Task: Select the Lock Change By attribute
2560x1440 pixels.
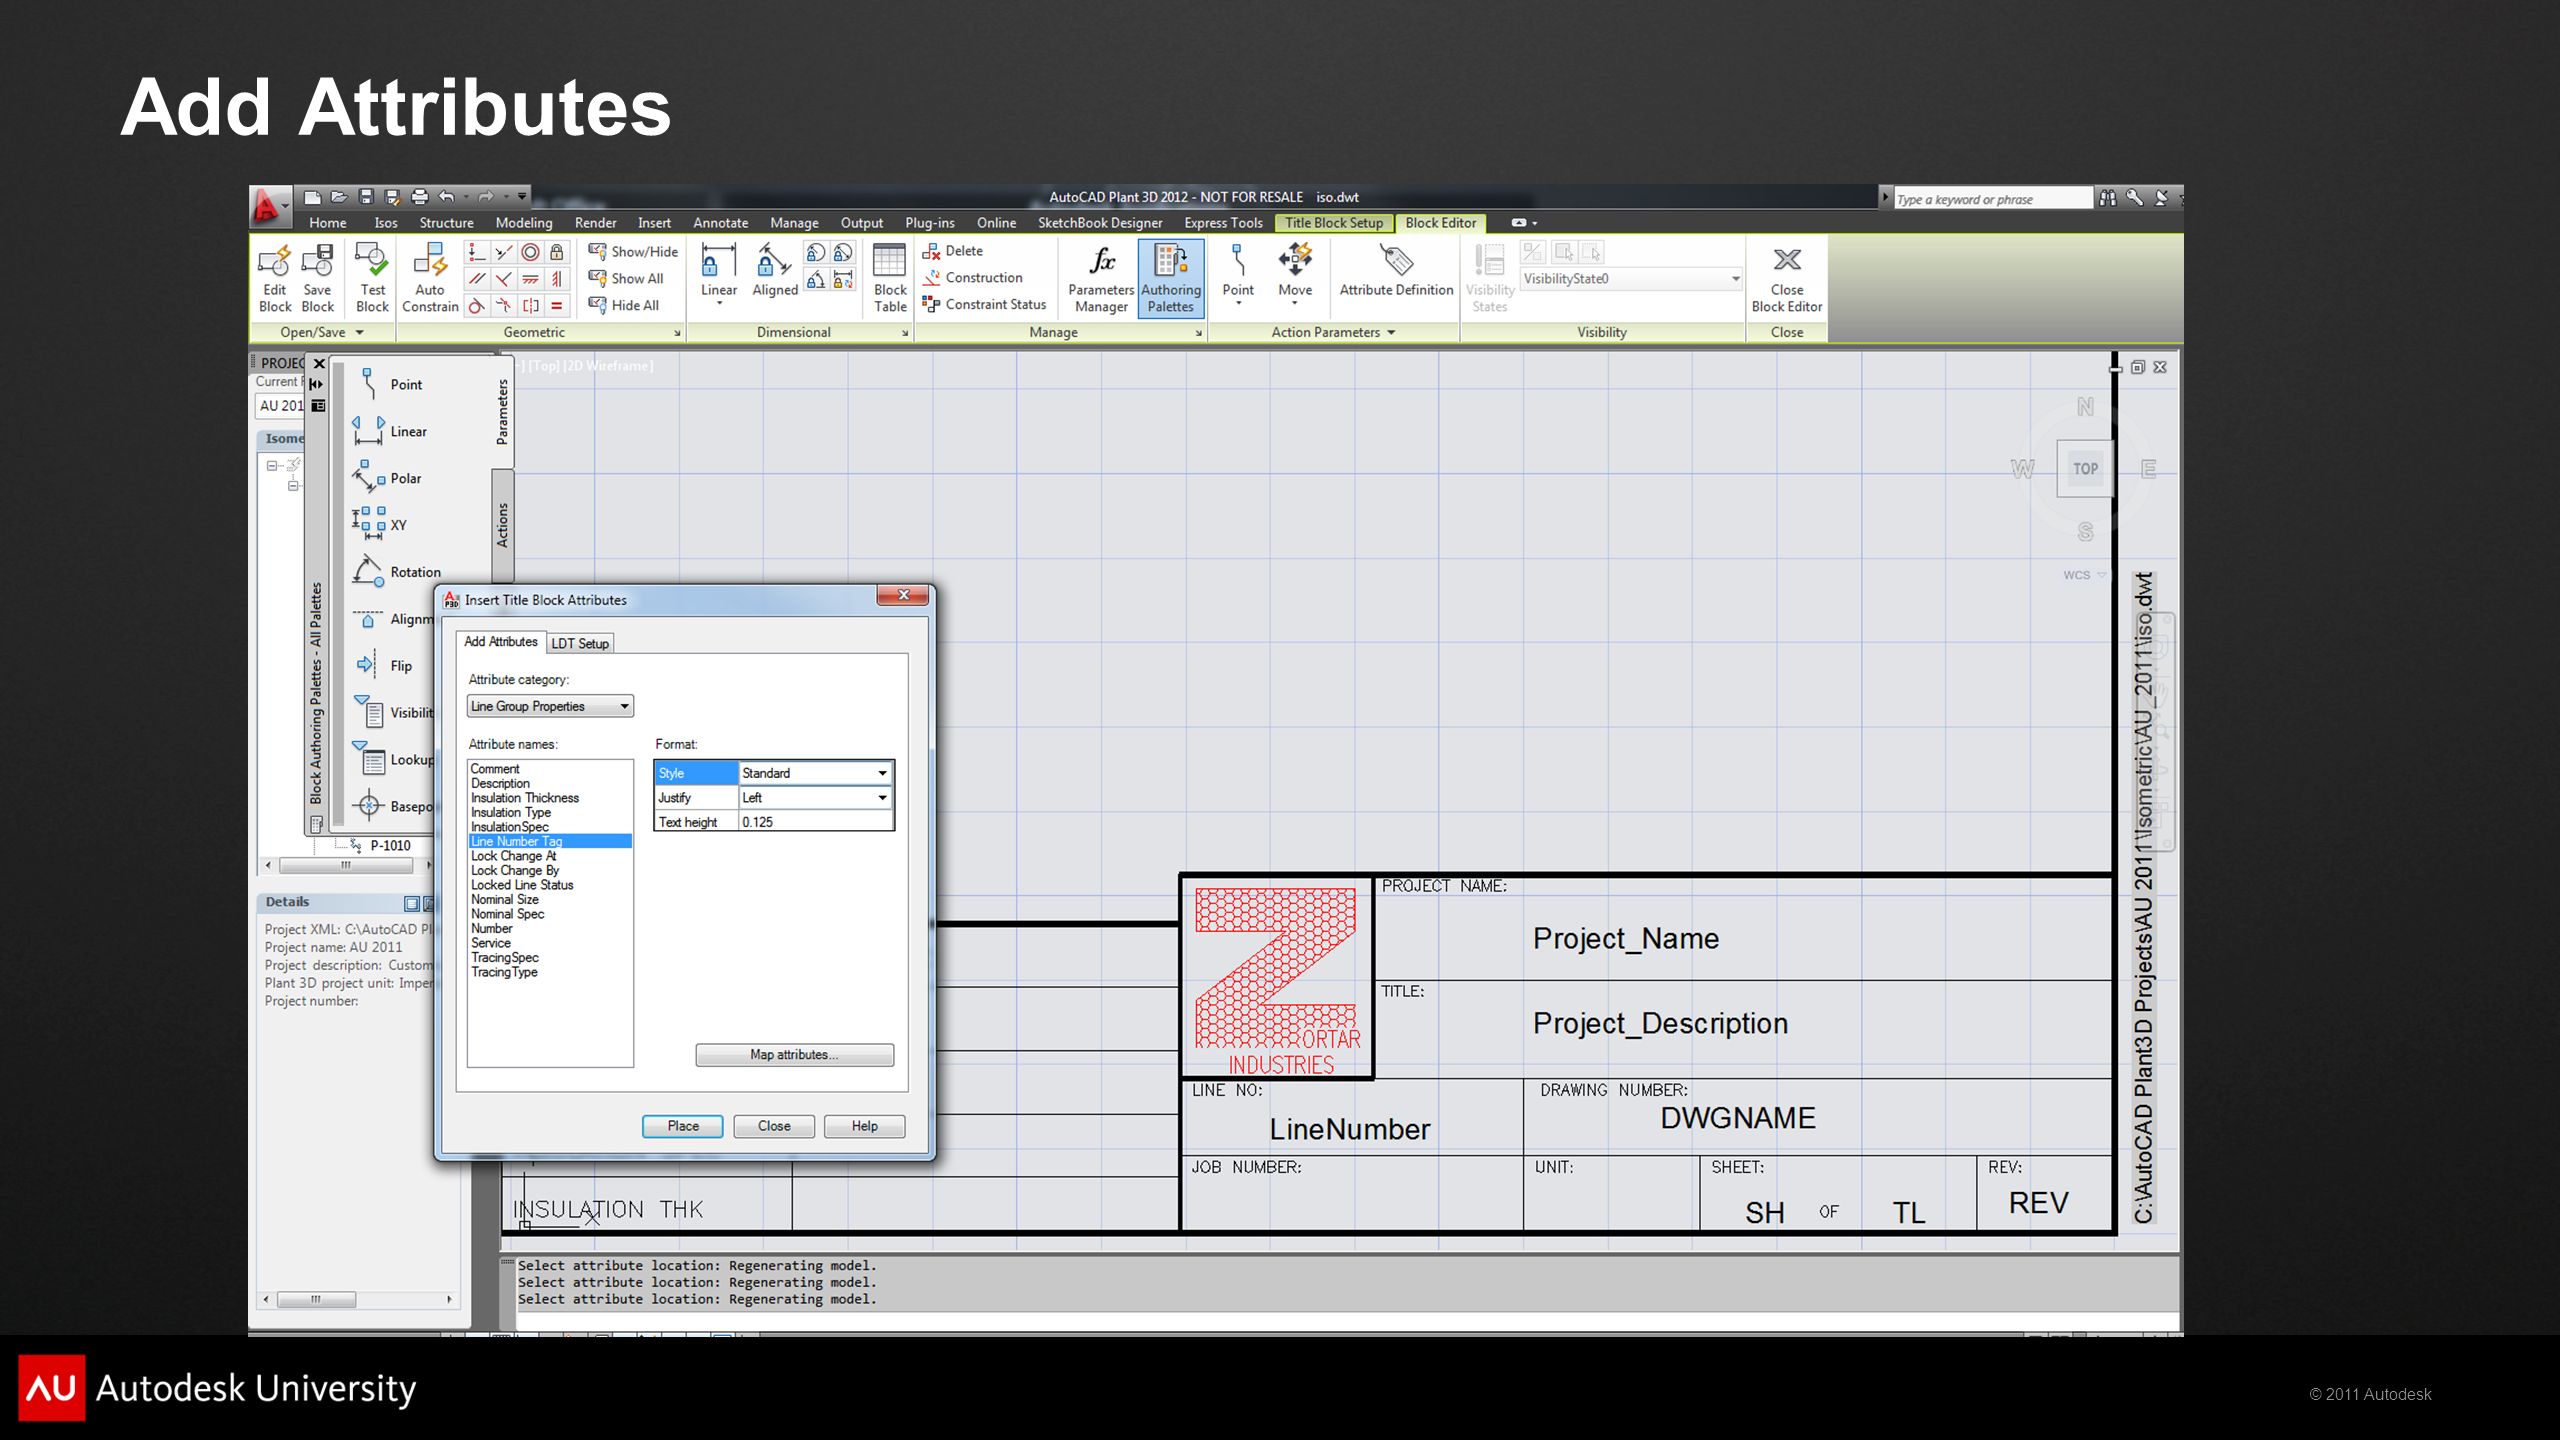Action: point(515,870)
